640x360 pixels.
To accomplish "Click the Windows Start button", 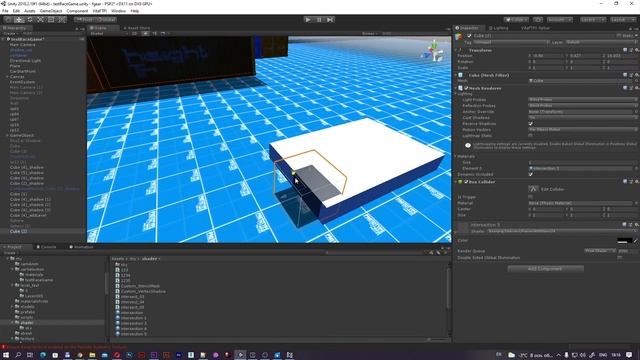I will pos(6,355).
